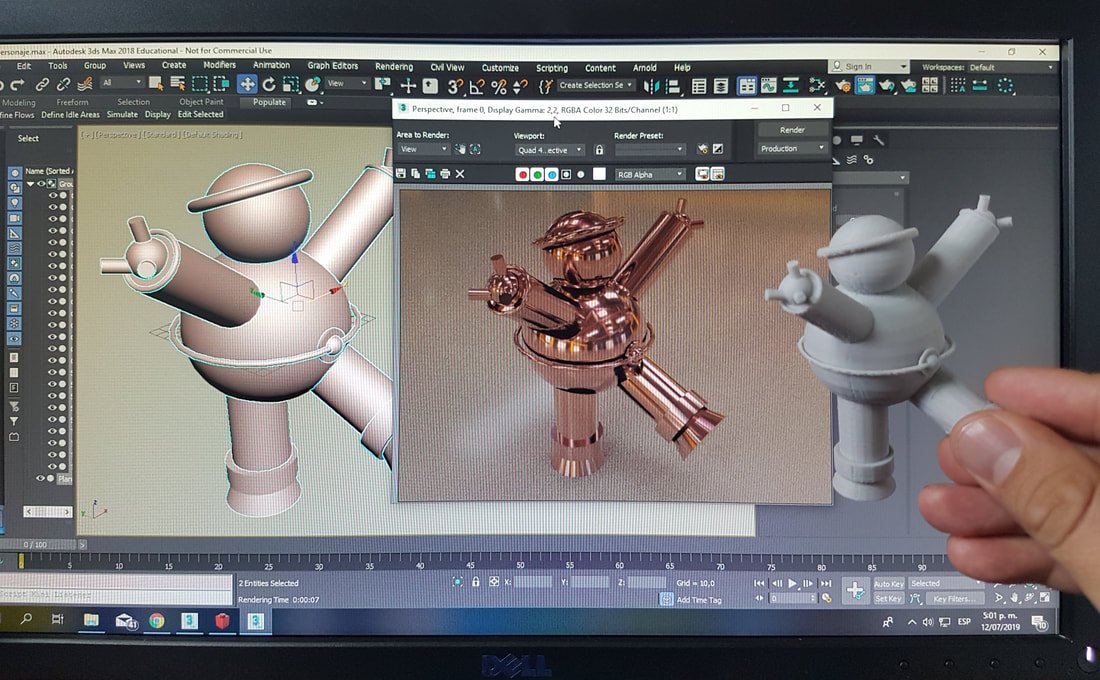
Task: Click Edit Selected in the ribbon
Action: [201, 114]
